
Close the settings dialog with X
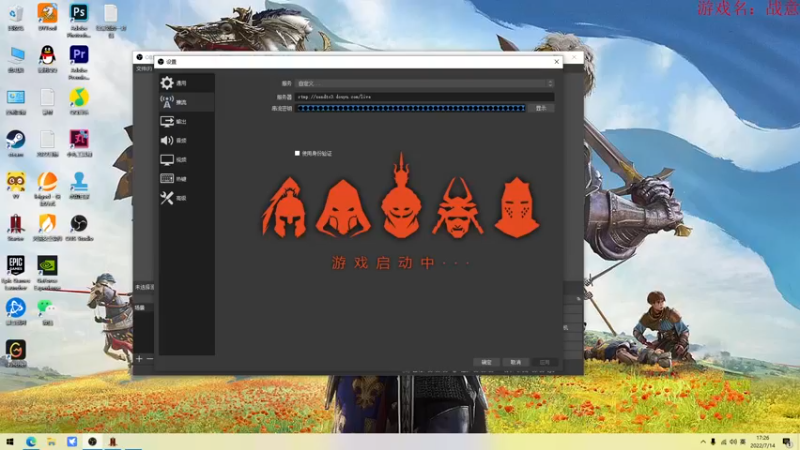557,62
